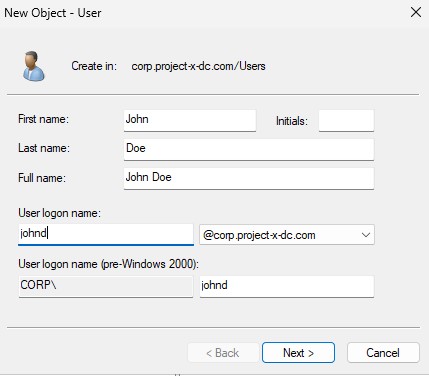Place cursor in User logon name box
429x376 pixels.
click(106, 234)
